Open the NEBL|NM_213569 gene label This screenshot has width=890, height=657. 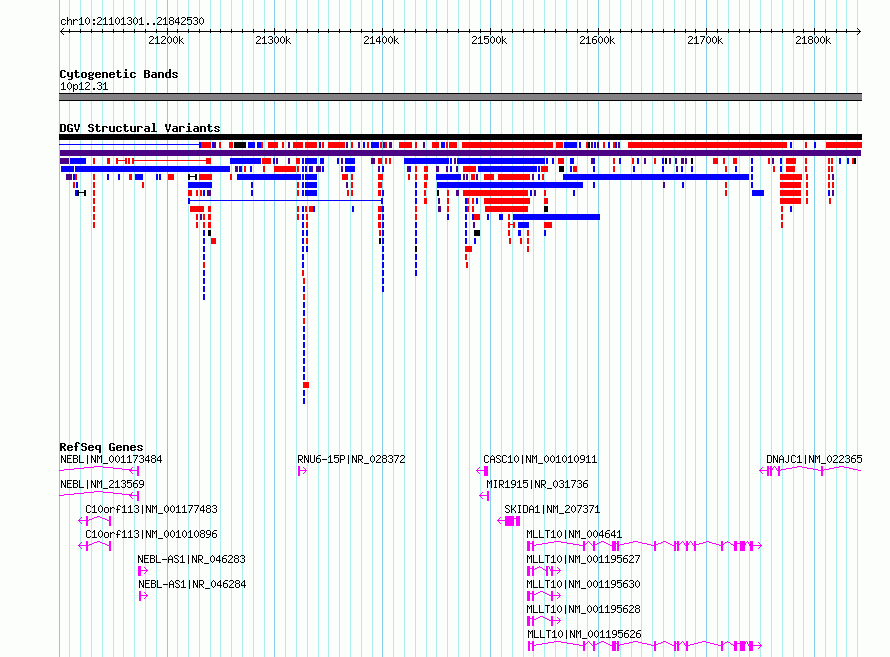coord(102,484)
